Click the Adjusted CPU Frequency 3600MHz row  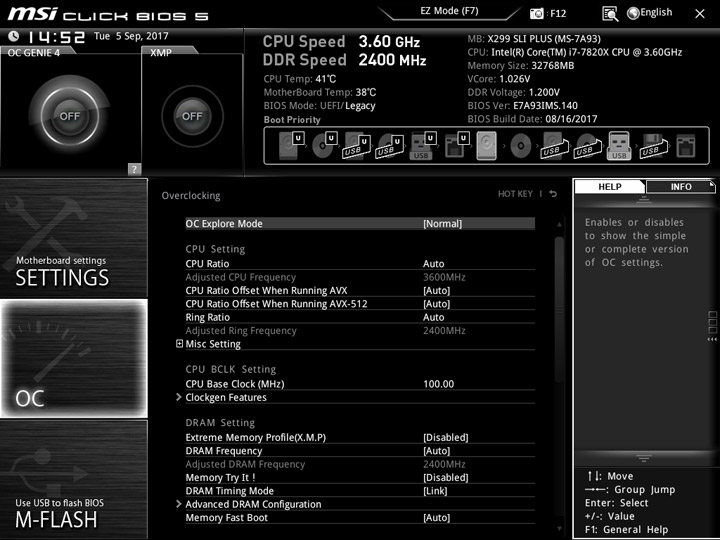pos(360,277)
